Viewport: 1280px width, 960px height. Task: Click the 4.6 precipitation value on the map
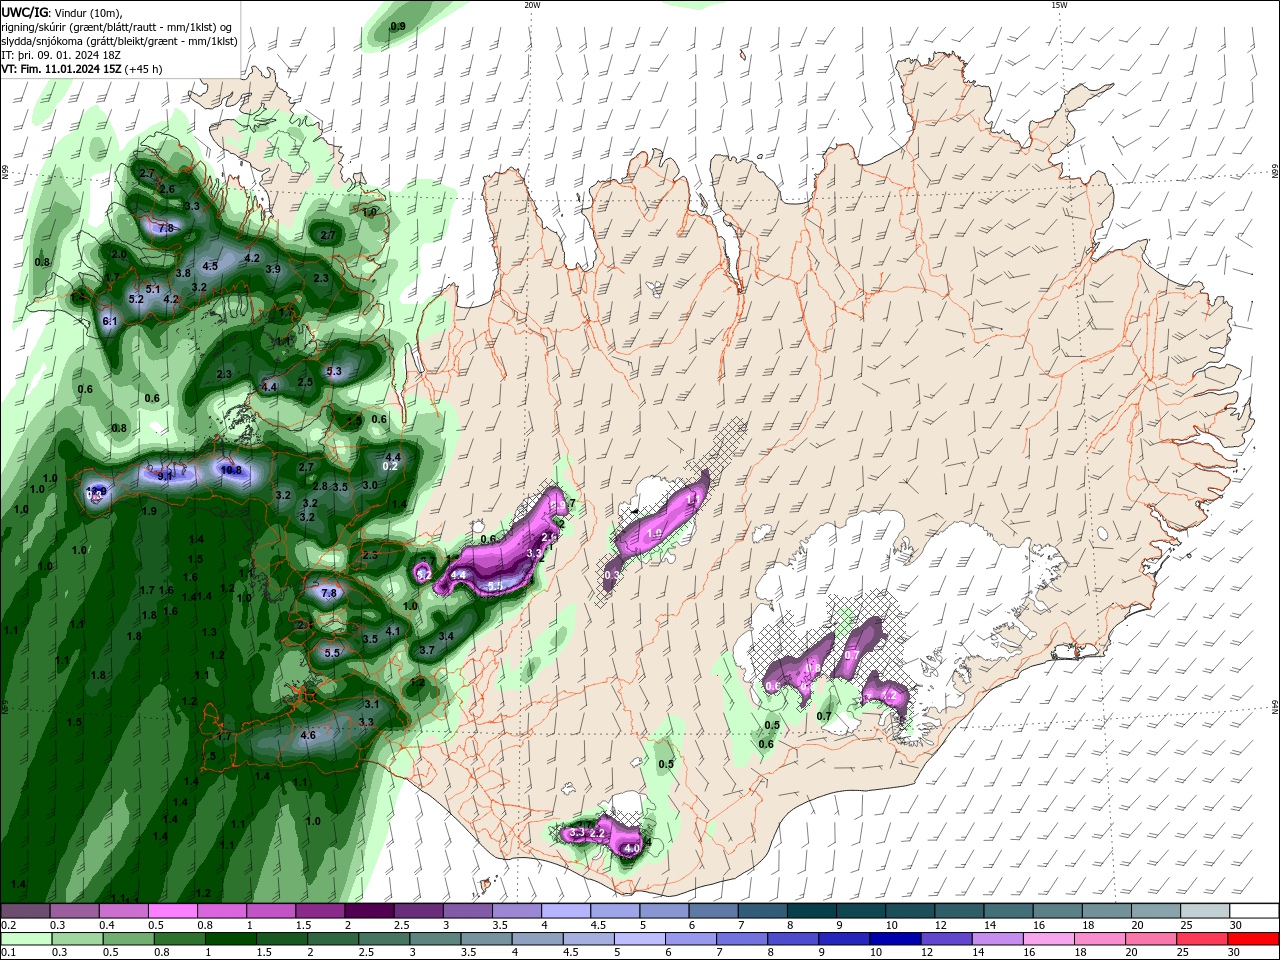308,736
